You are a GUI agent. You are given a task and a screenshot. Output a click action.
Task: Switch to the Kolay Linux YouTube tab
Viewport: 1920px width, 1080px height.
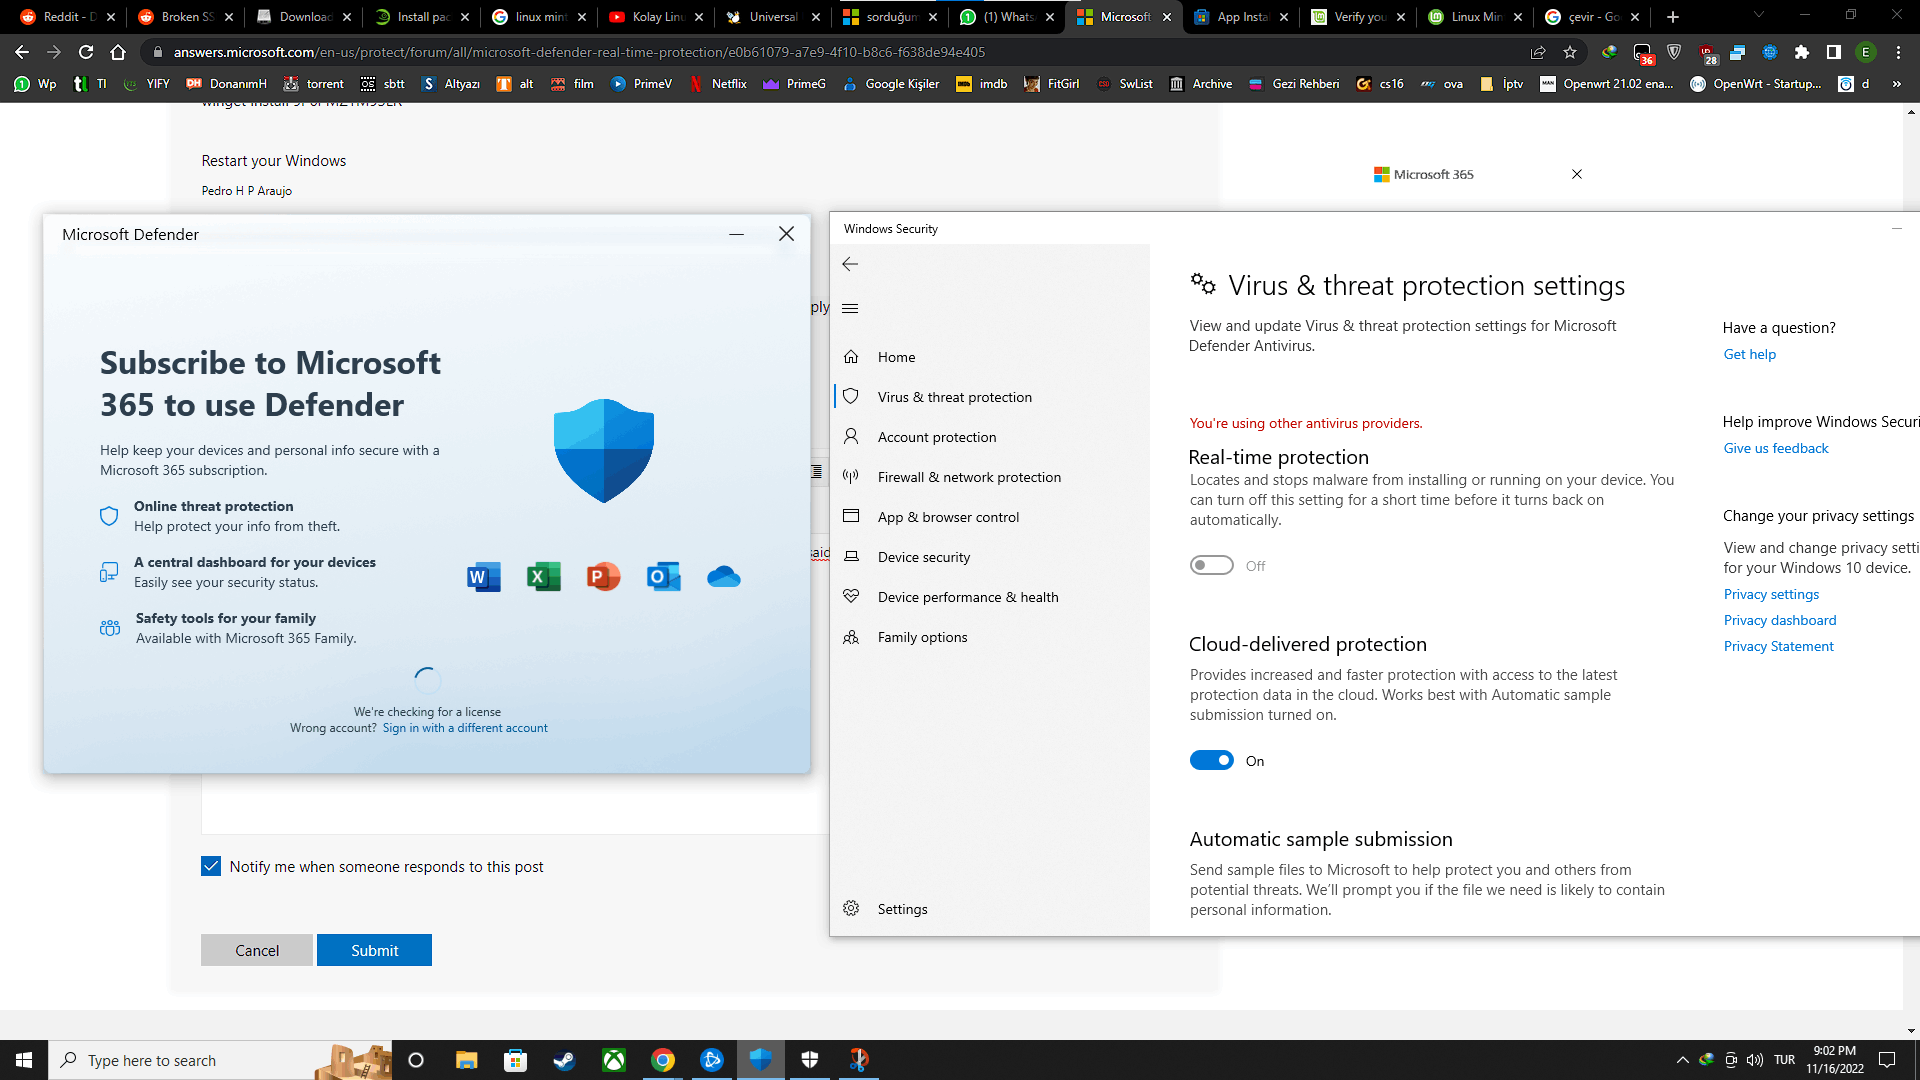click(x=656, y=17)
